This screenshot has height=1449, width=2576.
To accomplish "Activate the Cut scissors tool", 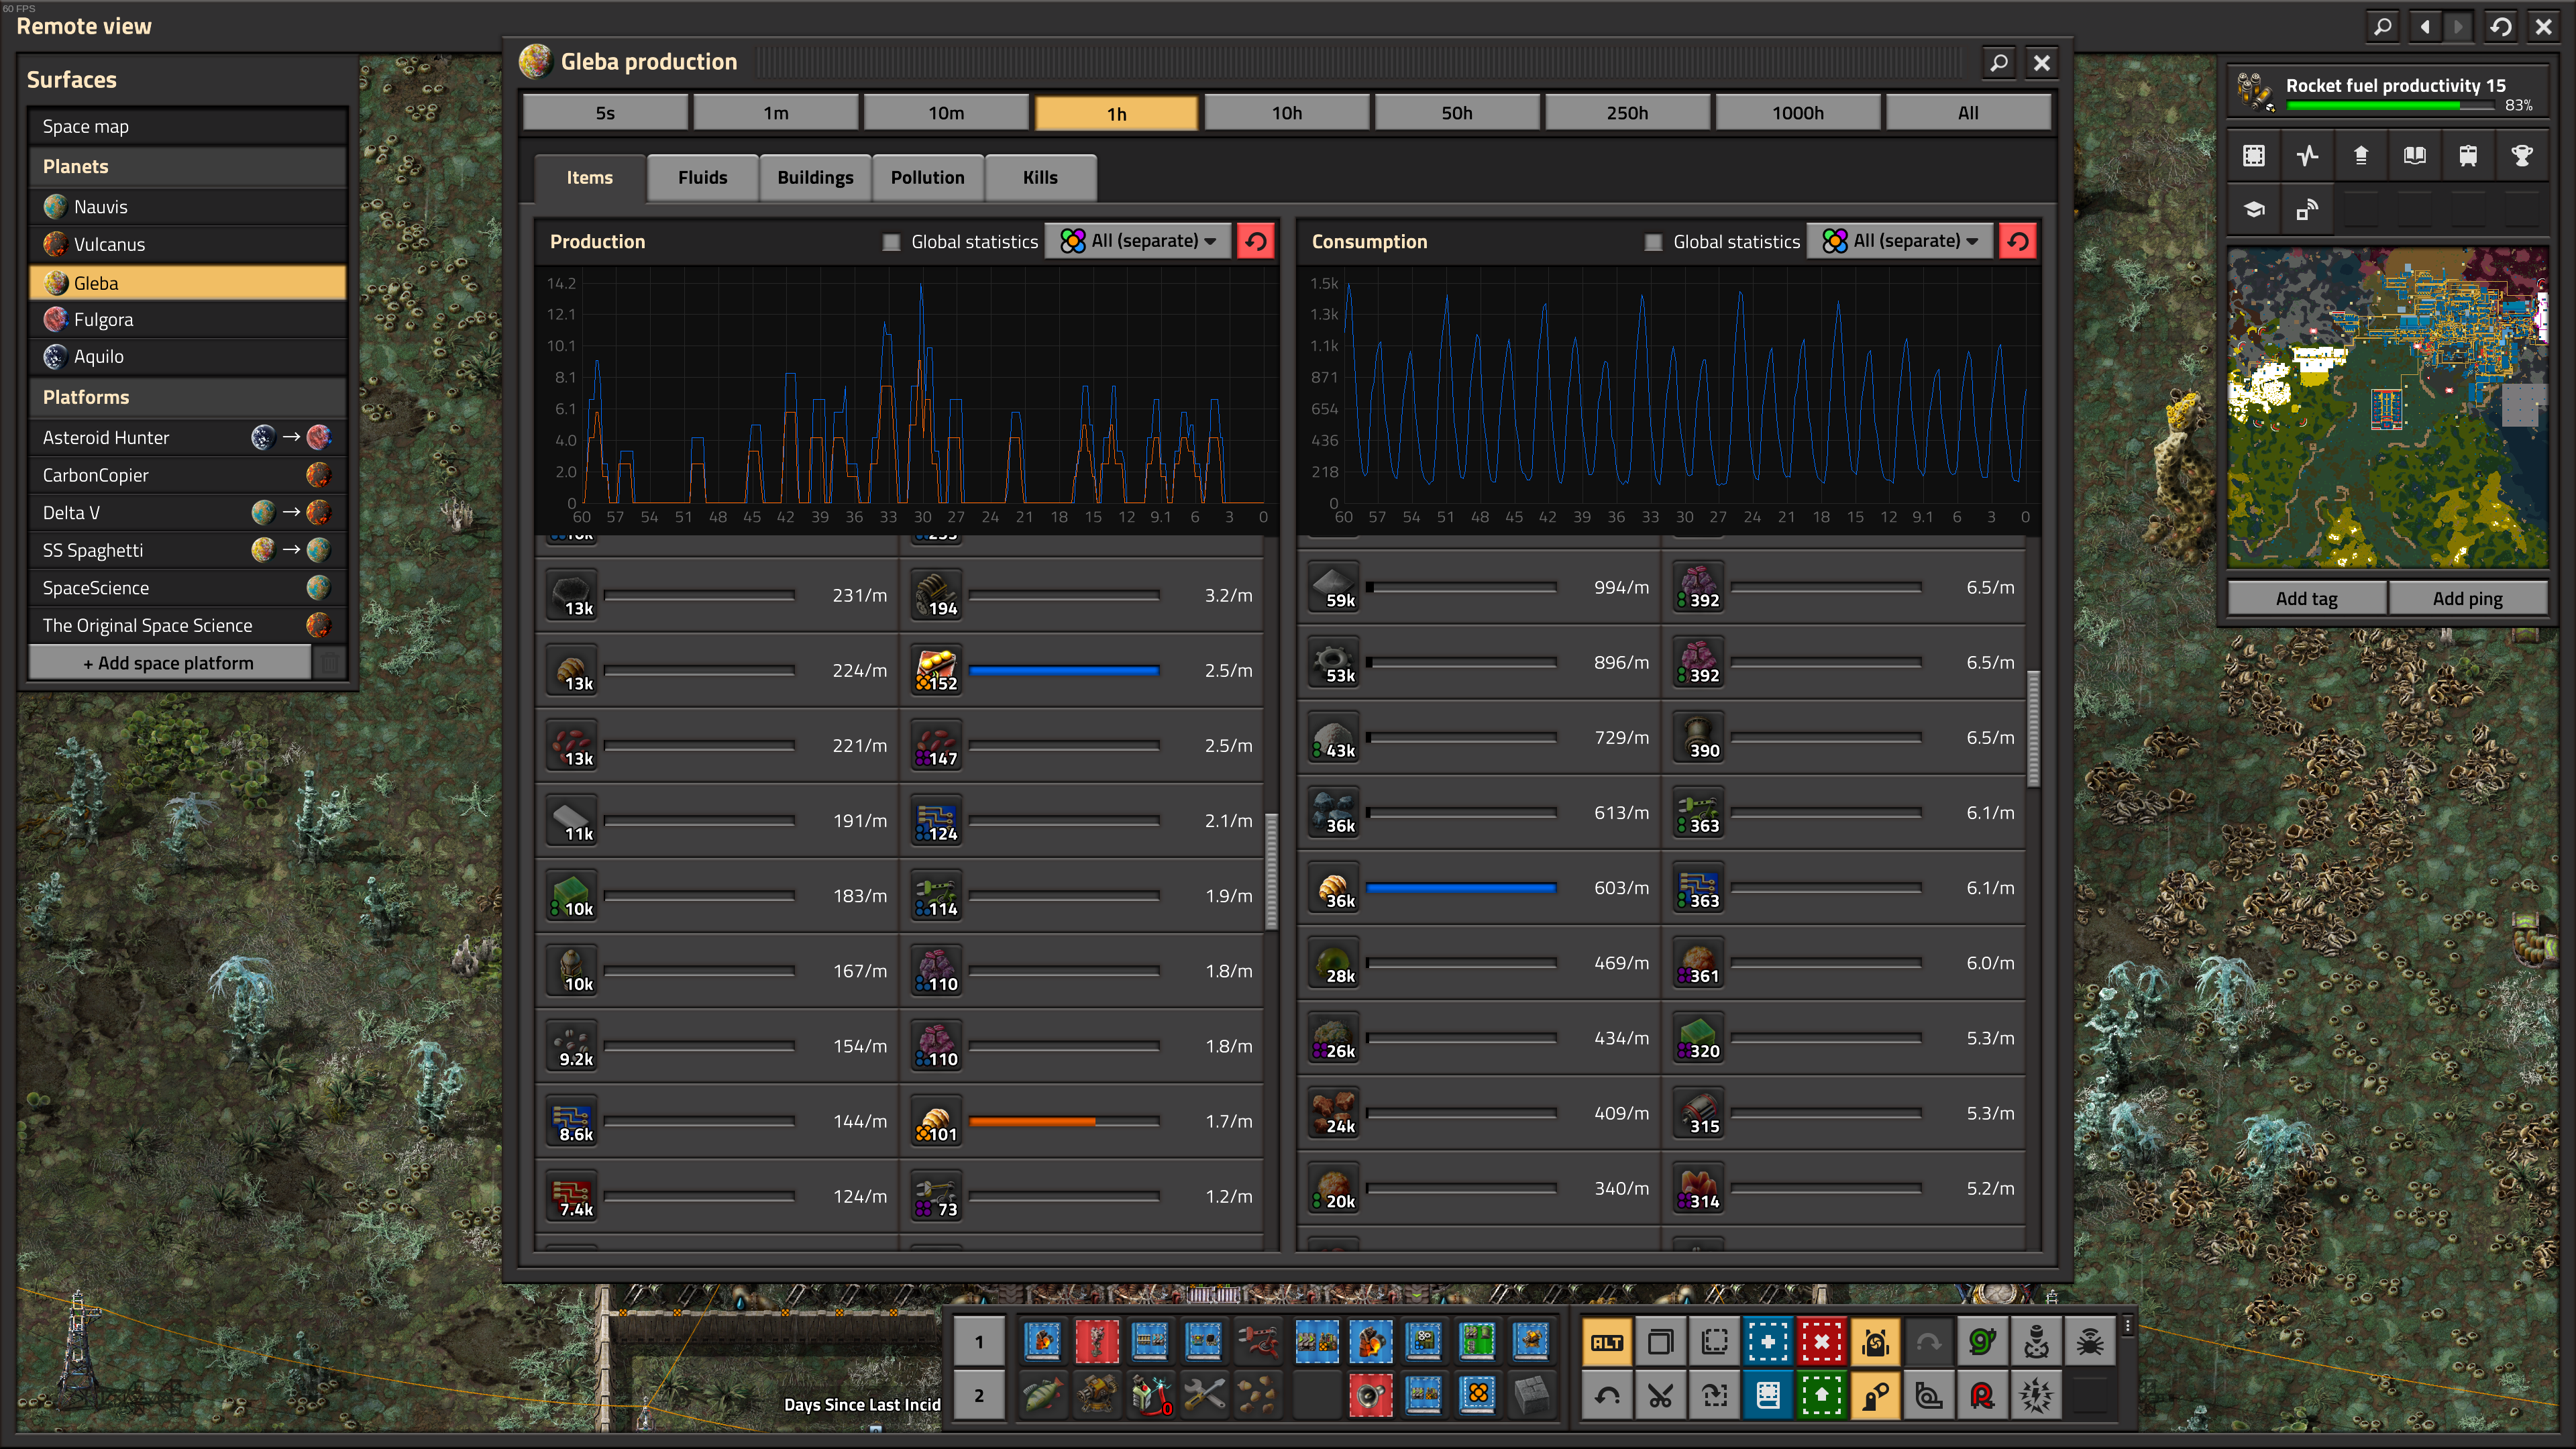I will tap(1661, 1395).
